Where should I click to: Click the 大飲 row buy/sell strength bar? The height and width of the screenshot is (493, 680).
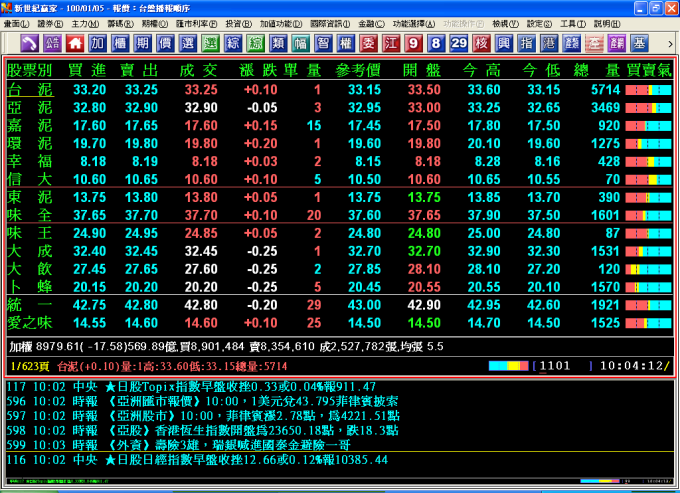(648, 270)
